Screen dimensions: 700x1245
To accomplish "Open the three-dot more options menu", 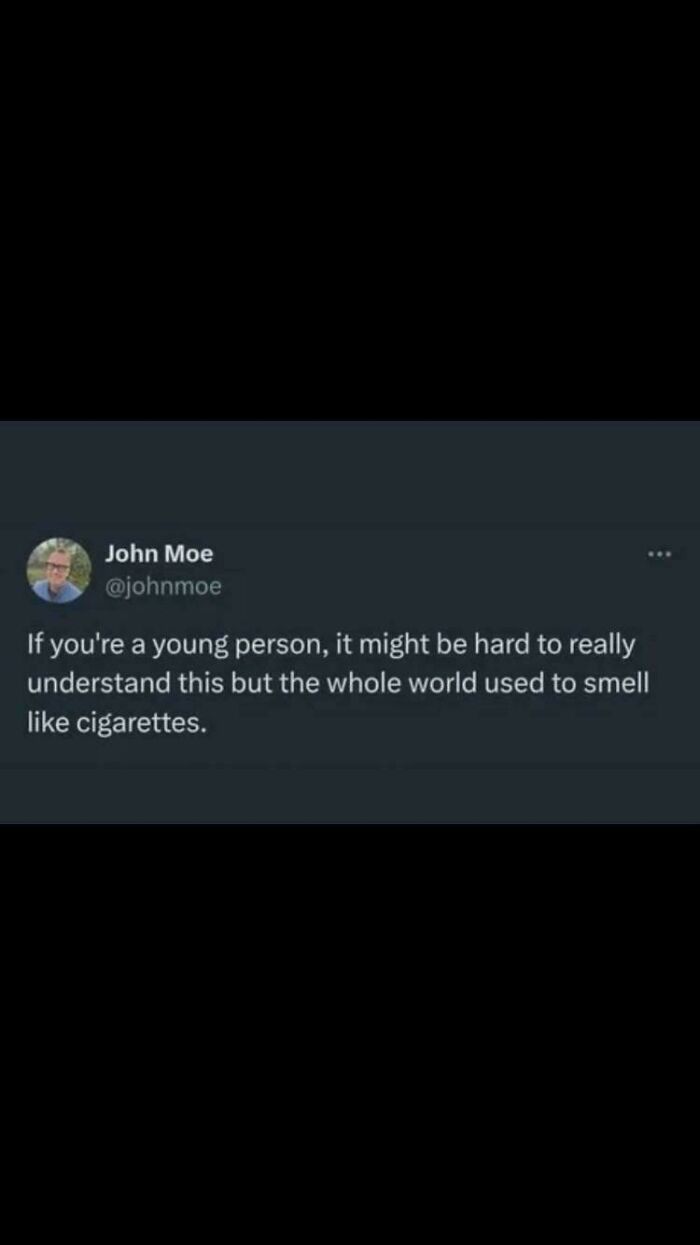I will 659,554.
